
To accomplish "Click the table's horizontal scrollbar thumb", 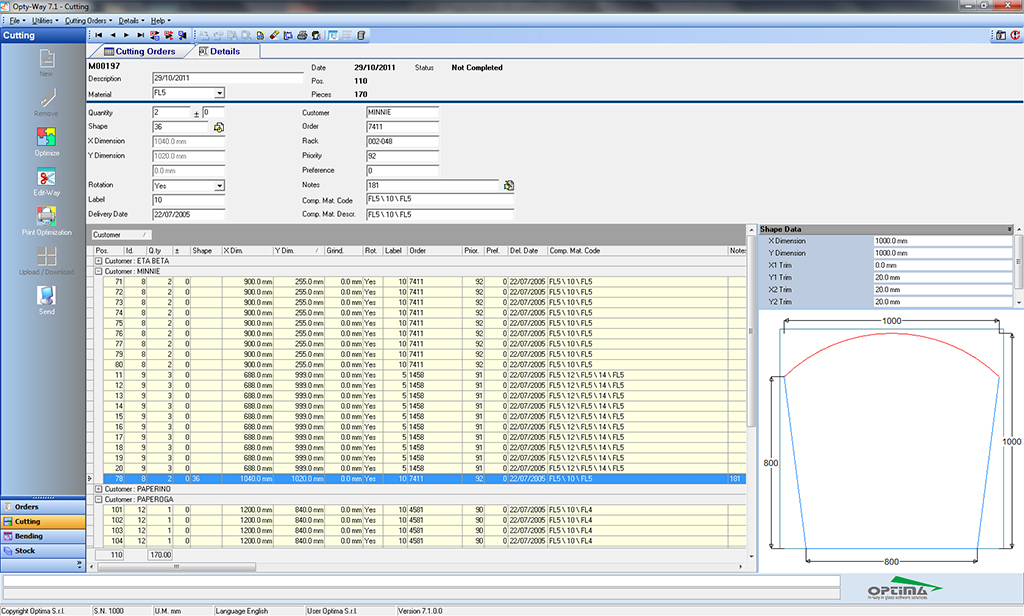I will 176,567.
